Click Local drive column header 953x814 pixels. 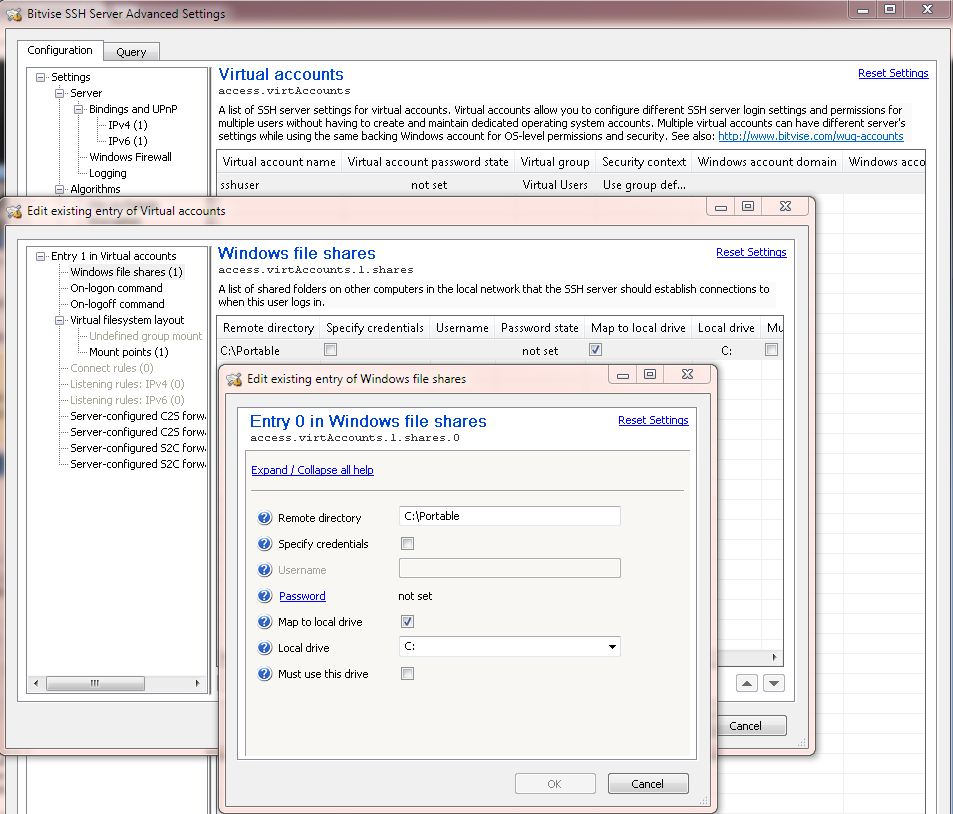726,328
